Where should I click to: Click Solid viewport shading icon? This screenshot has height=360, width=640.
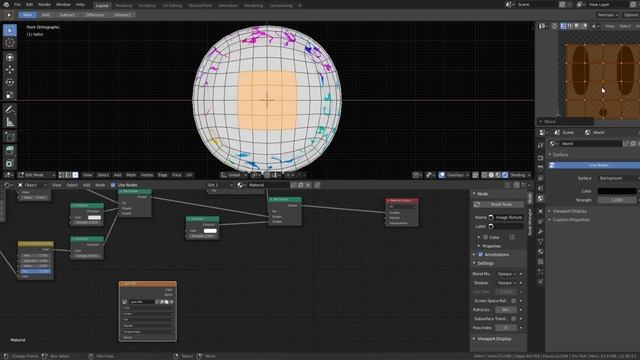tap(491, 175)
